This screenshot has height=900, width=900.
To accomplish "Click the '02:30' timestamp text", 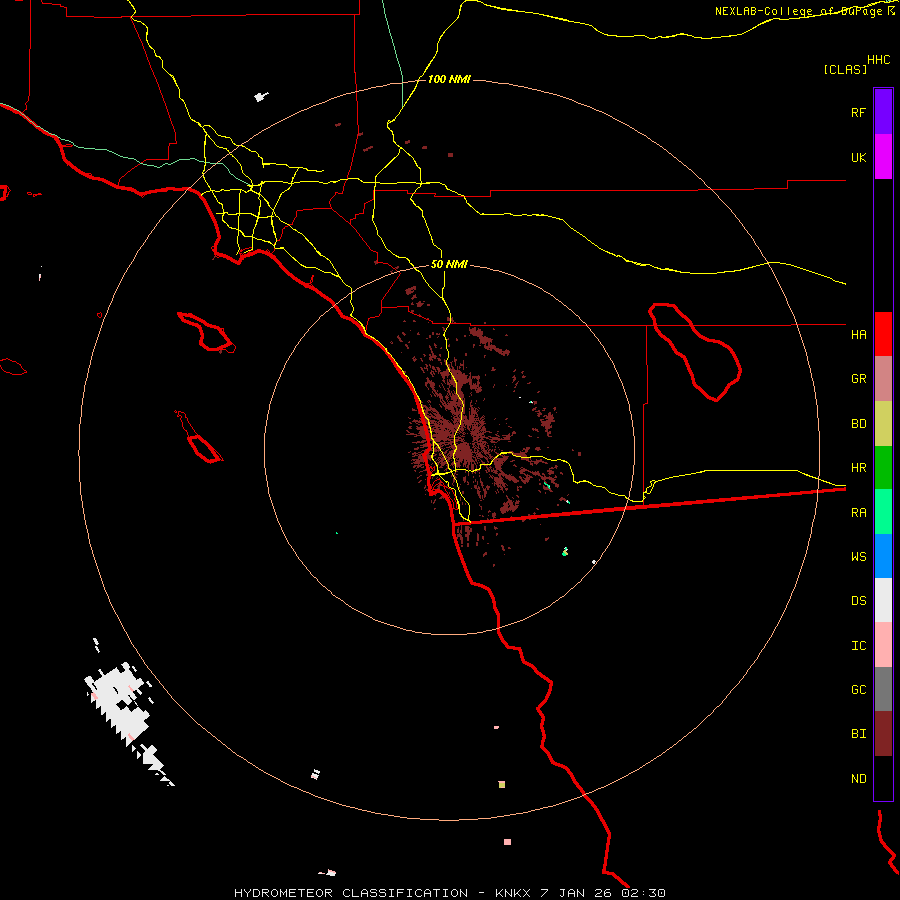I will [x=643, y=893].
